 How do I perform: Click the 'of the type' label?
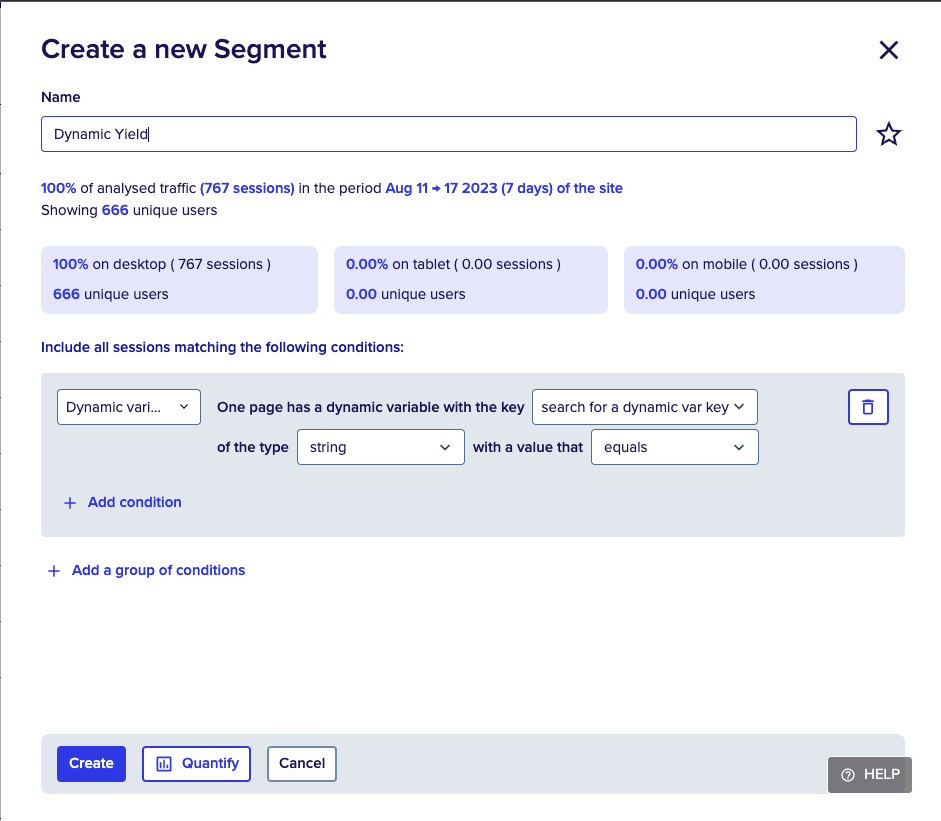253,447
